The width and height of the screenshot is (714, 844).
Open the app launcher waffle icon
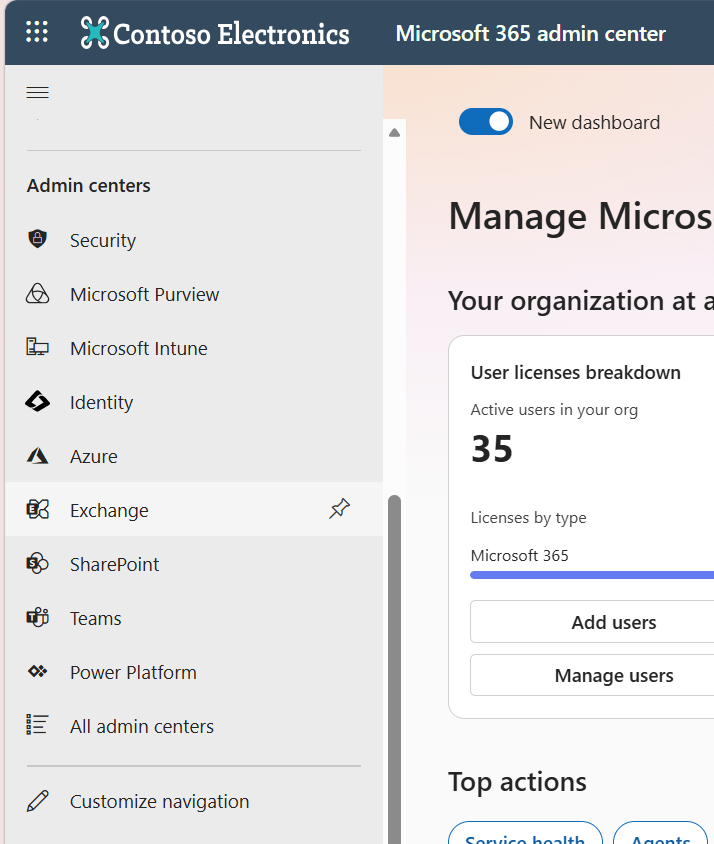(x=37, y=32)
